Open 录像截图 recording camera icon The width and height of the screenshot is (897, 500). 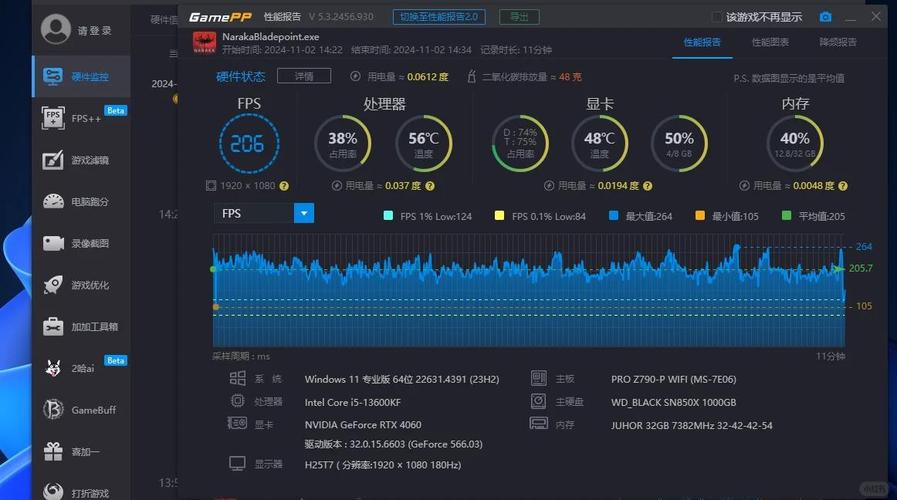[53, 243]
